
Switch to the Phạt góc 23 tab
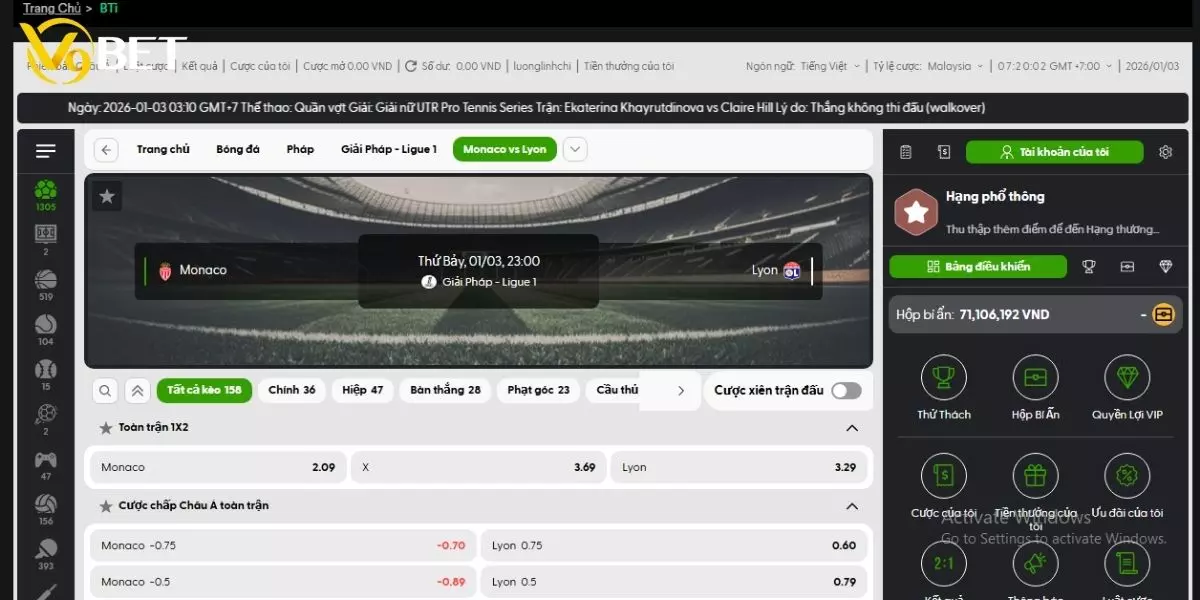(x=538, y=390)
